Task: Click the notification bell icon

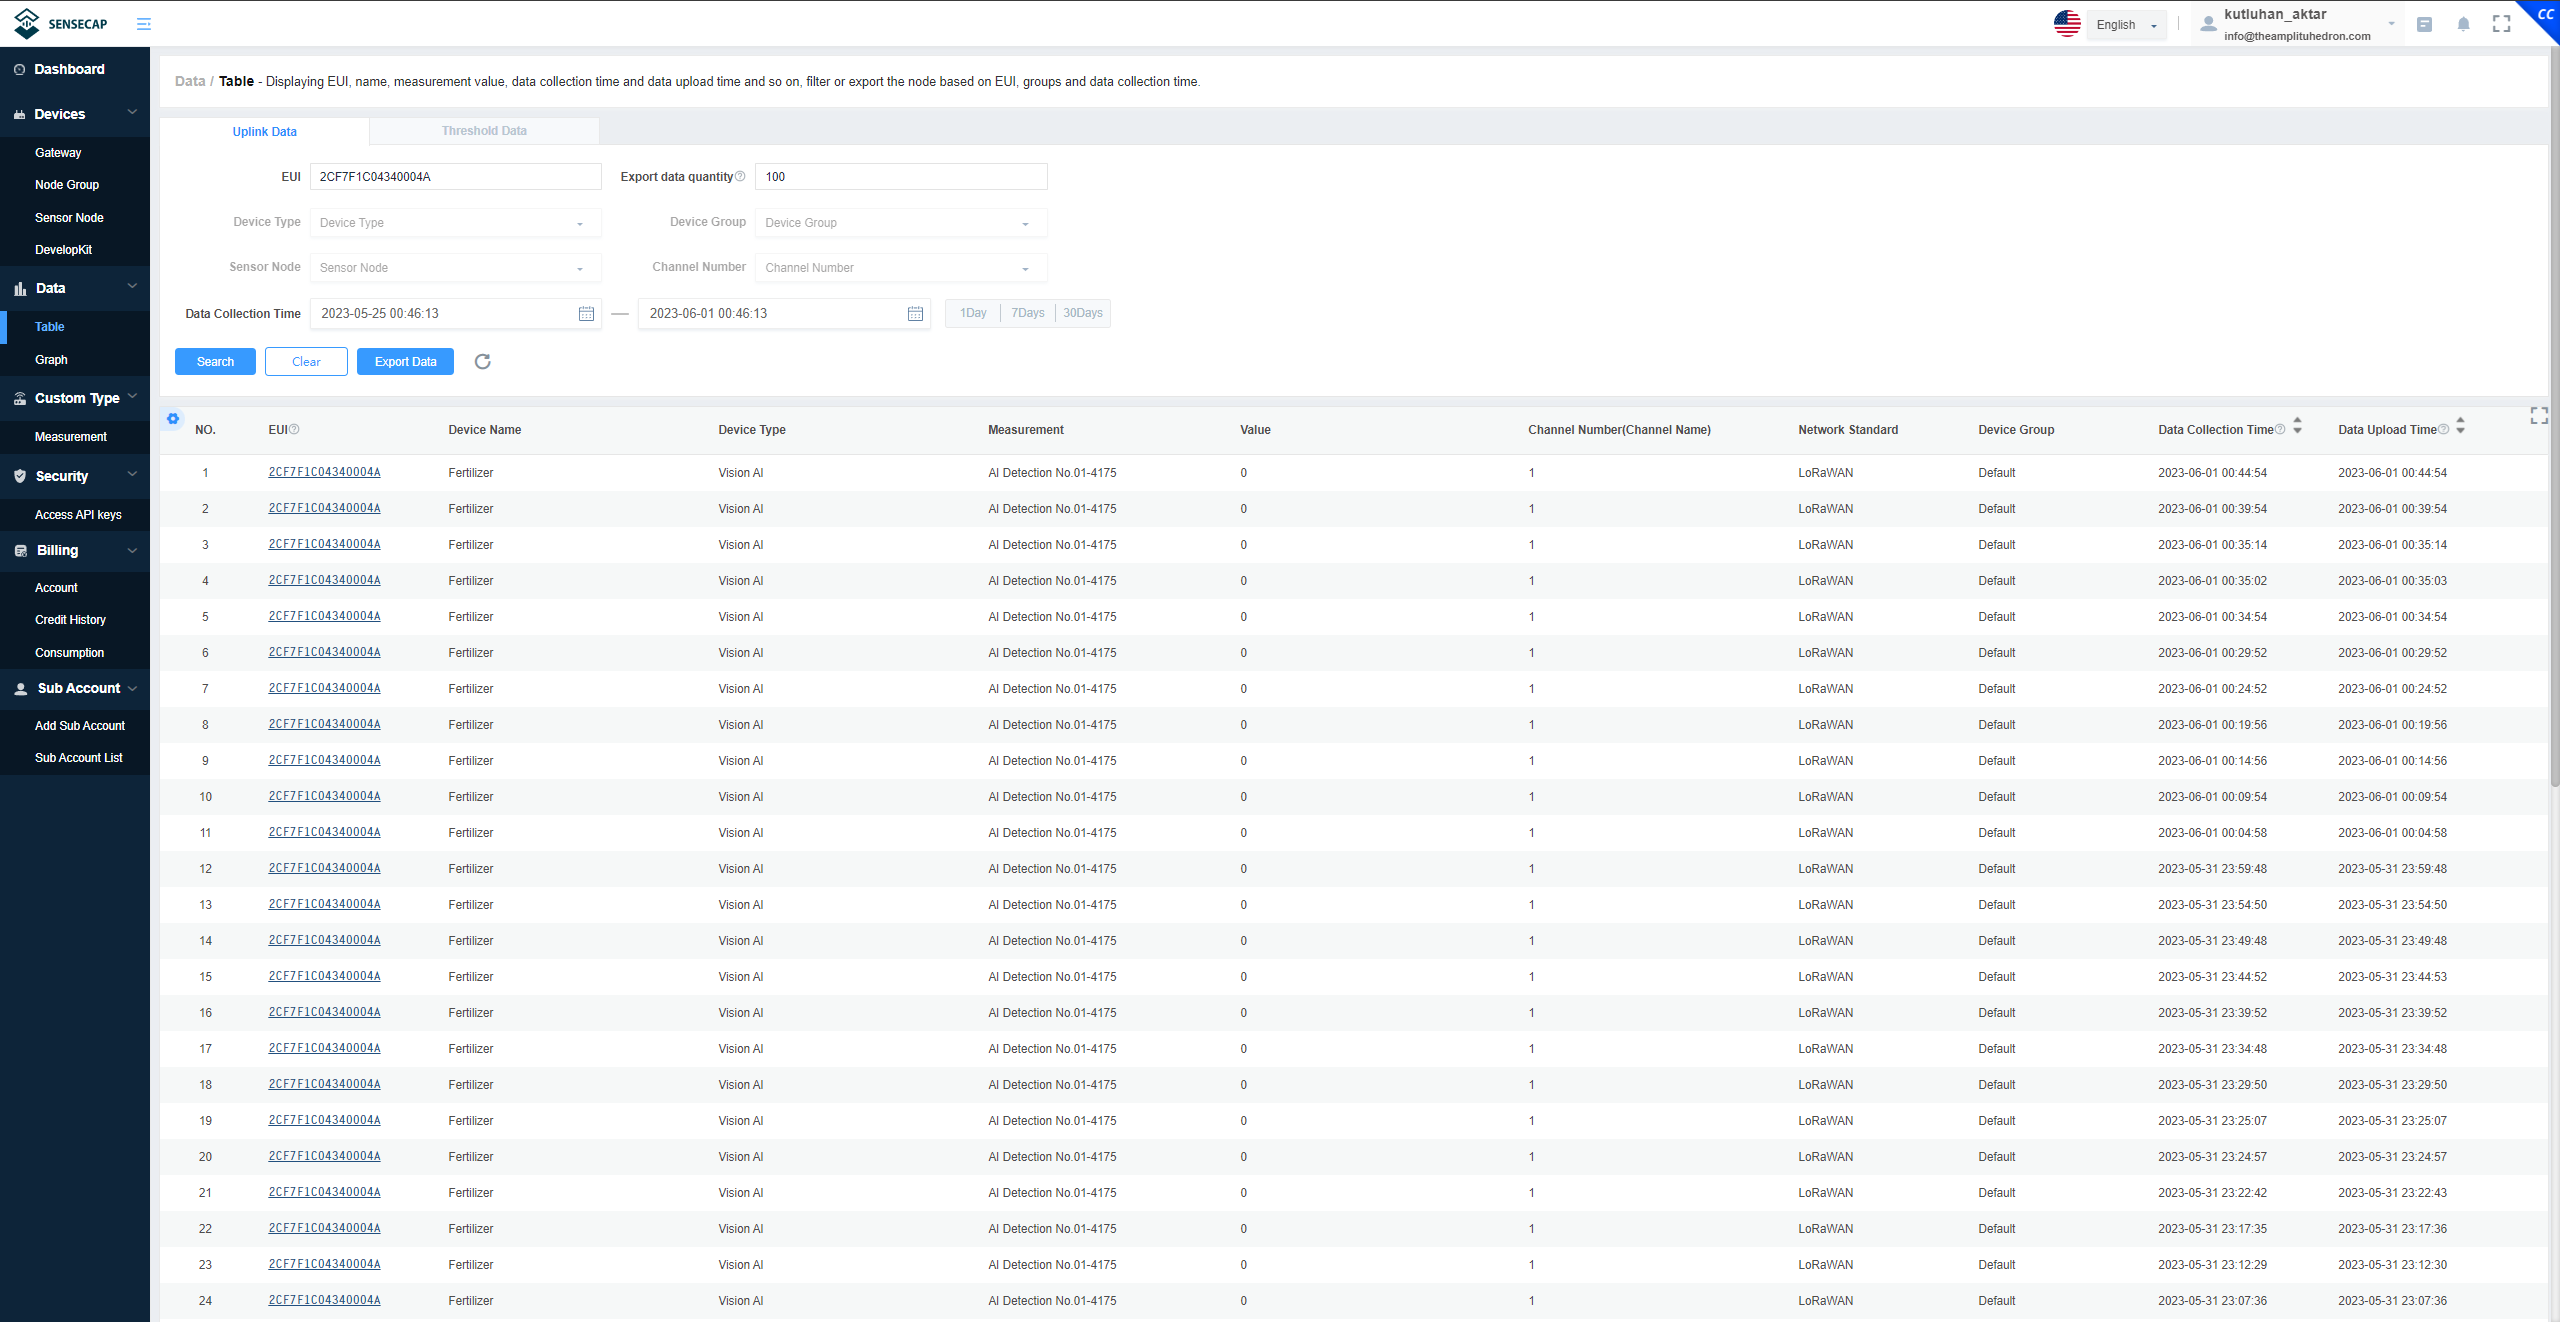Action: click(2464, 24)
